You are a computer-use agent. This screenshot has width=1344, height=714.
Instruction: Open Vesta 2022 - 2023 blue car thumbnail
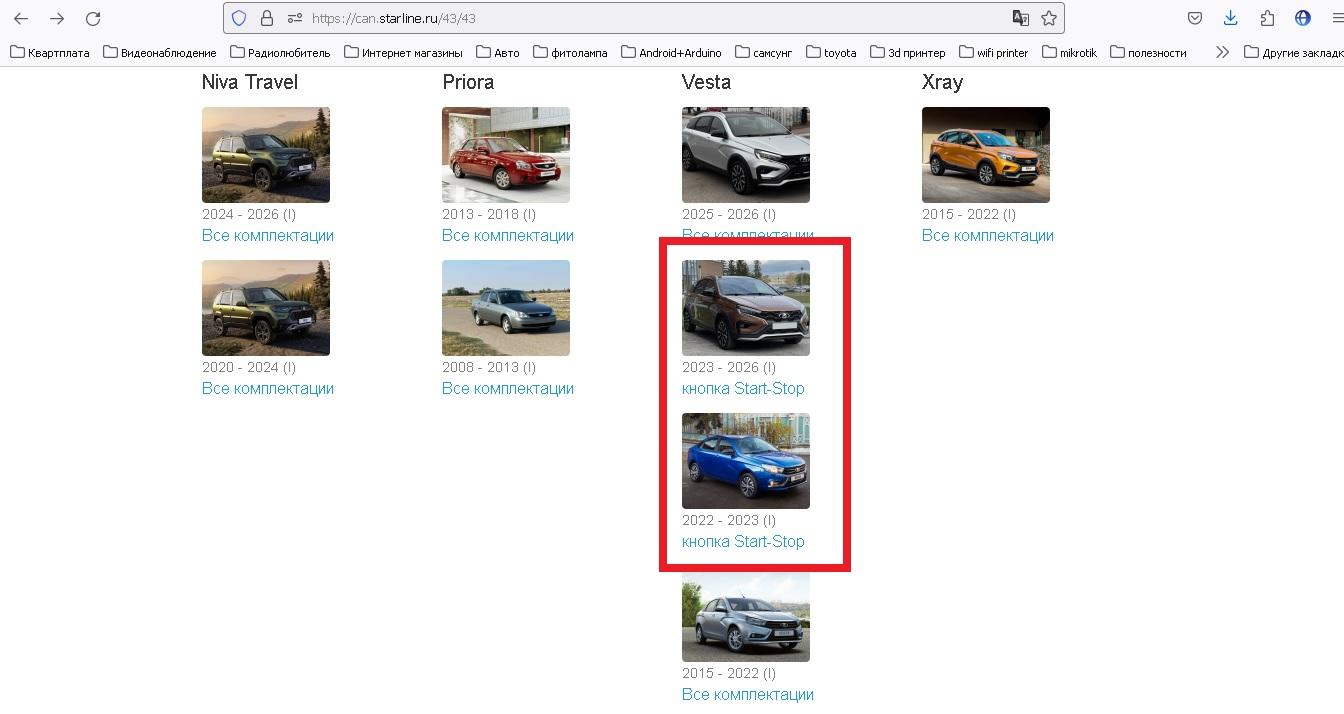tap(746, 461)
